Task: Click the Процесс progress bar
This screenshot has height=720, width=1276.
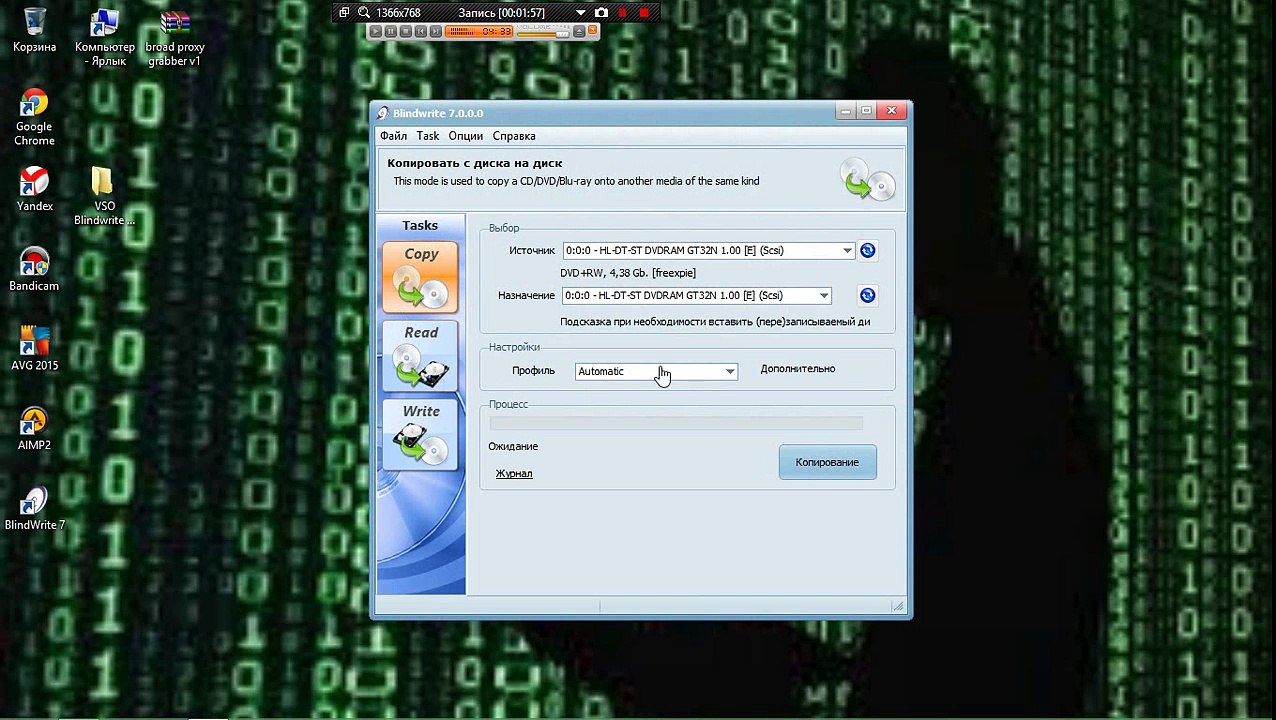Action: click(676, 423)
